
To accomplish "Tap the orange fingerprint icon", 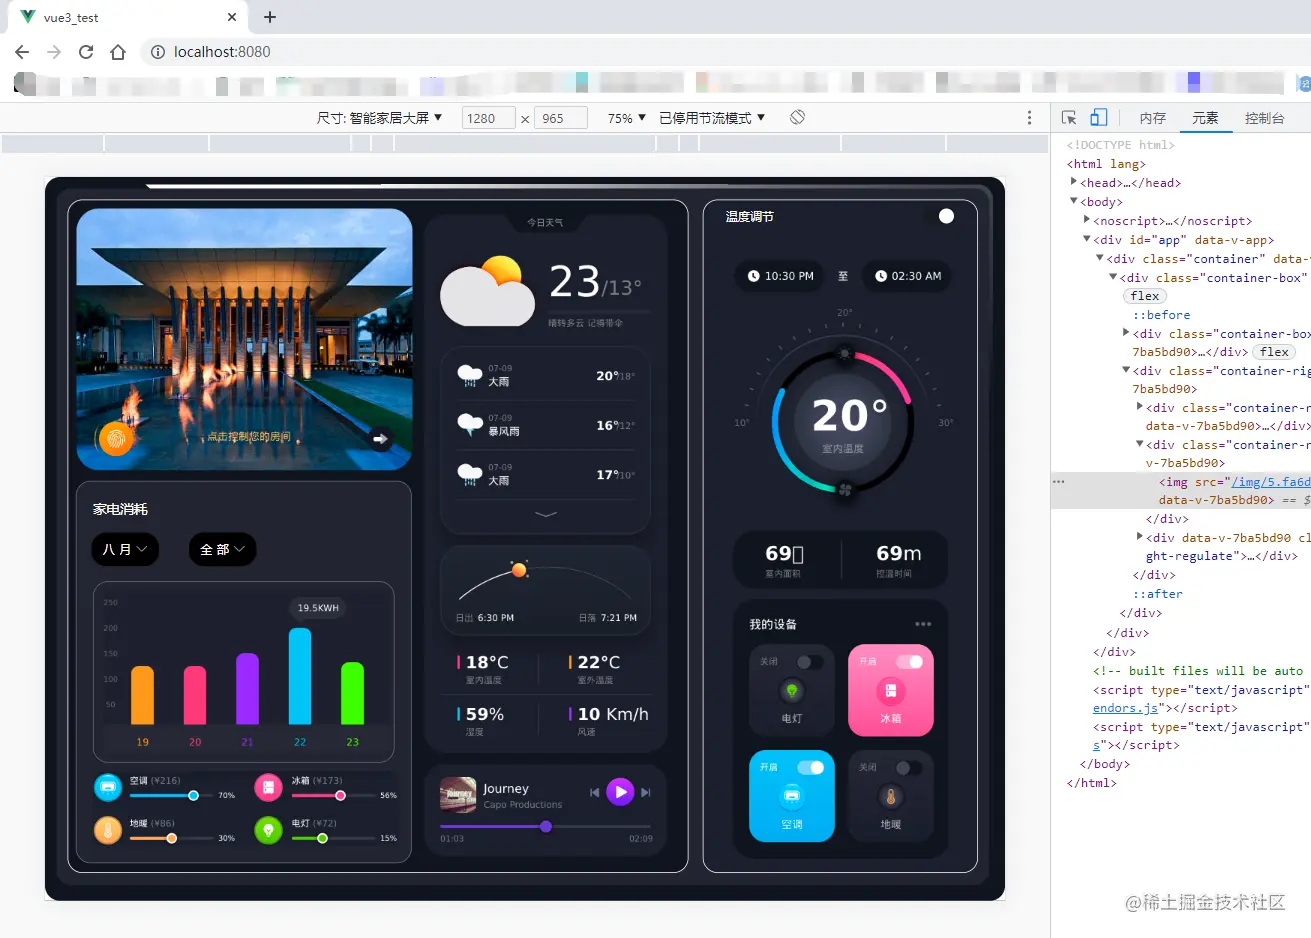I will (x=116, y=438).
